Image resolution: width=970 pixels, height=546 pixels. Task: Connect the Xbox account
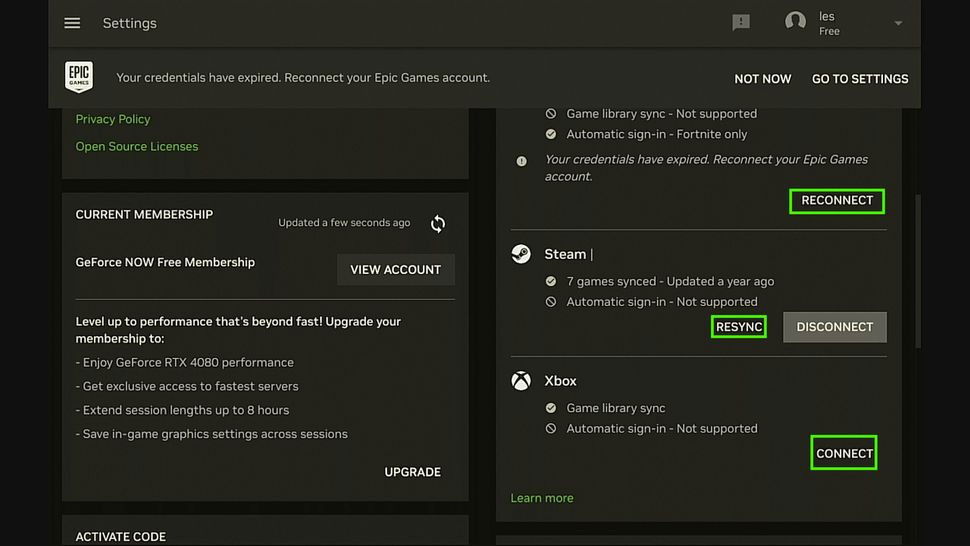[844, 453]
